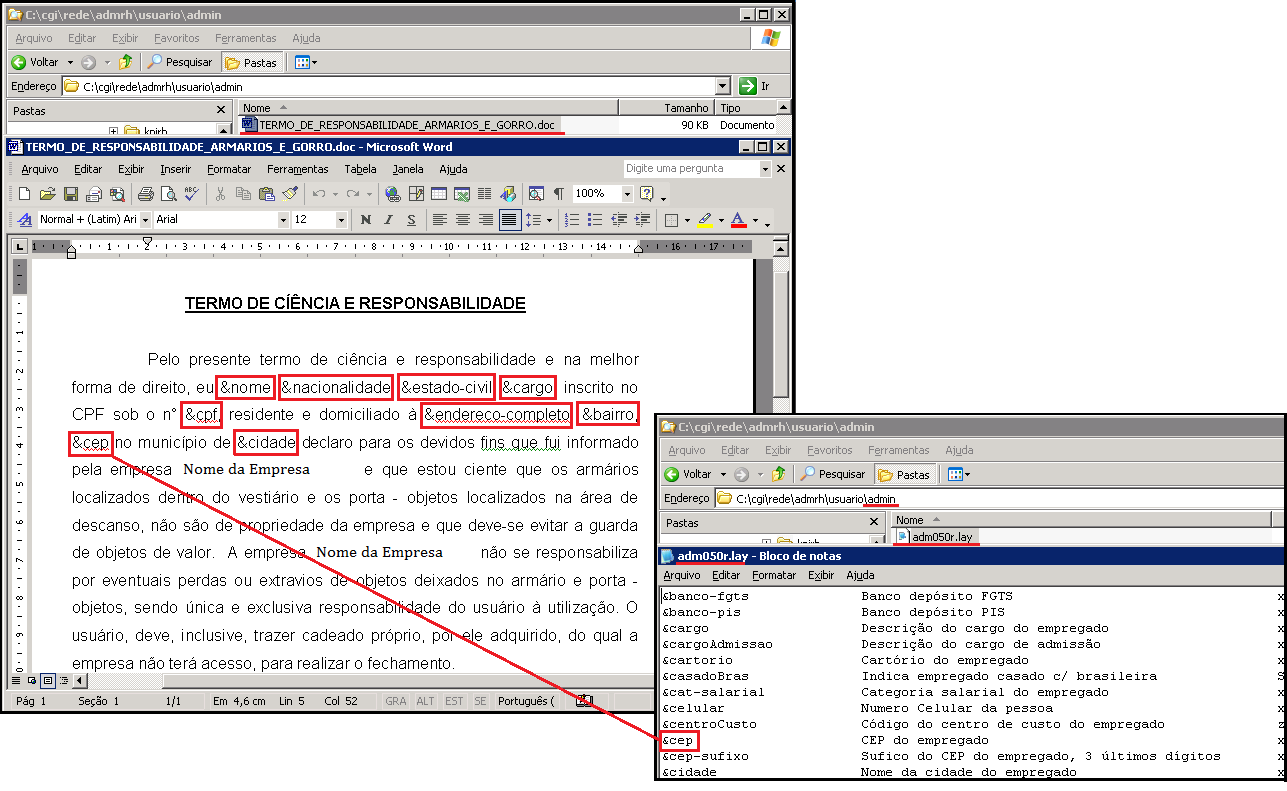Open the Views dropdown in top Explorer toolbar
This screenshot has width=1287, height=791.
tap(315, 62)
